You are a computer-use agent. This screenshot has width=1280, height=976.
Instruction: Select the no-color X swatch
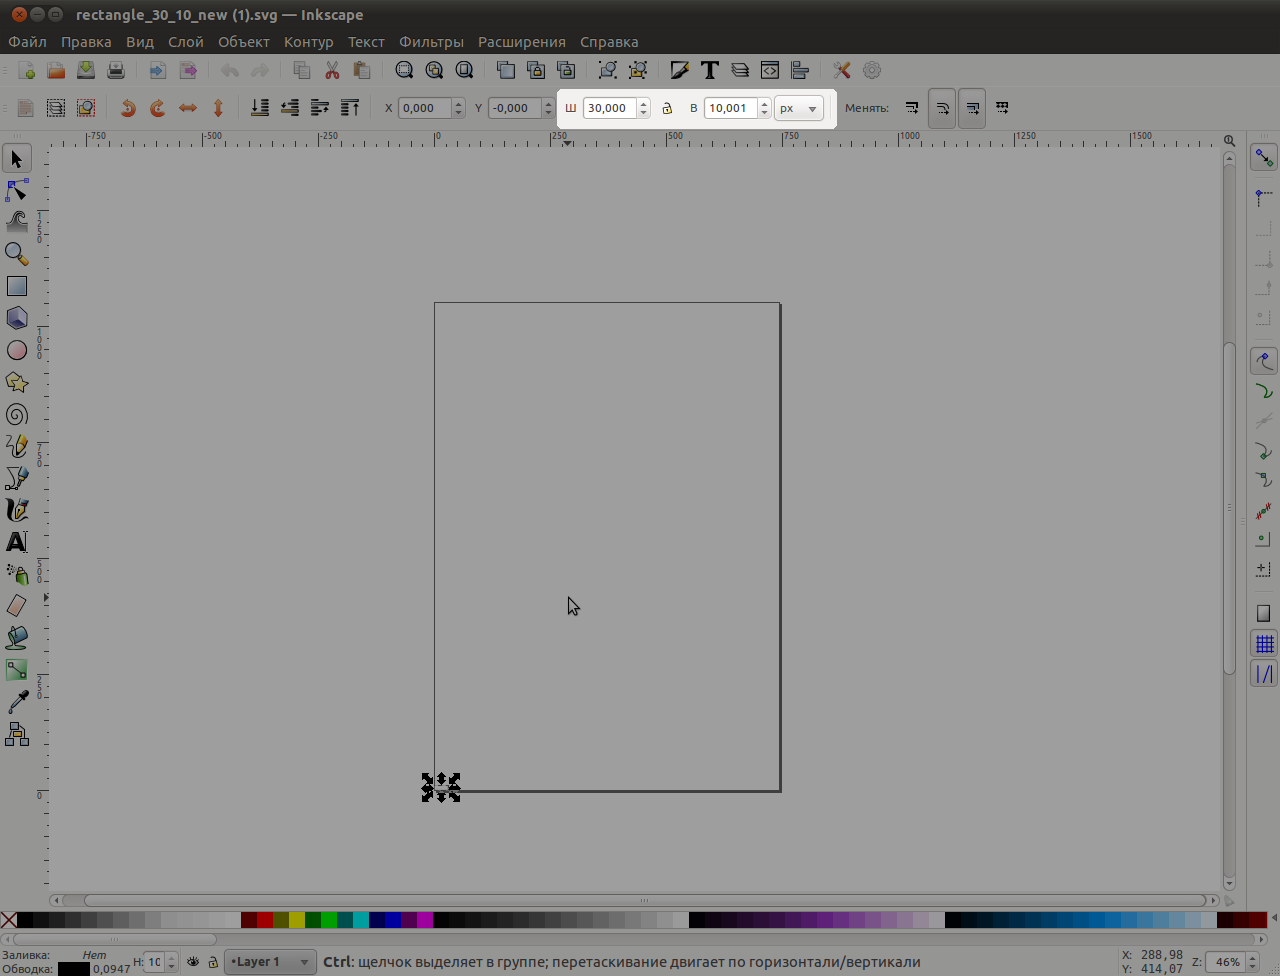(8, 920)
